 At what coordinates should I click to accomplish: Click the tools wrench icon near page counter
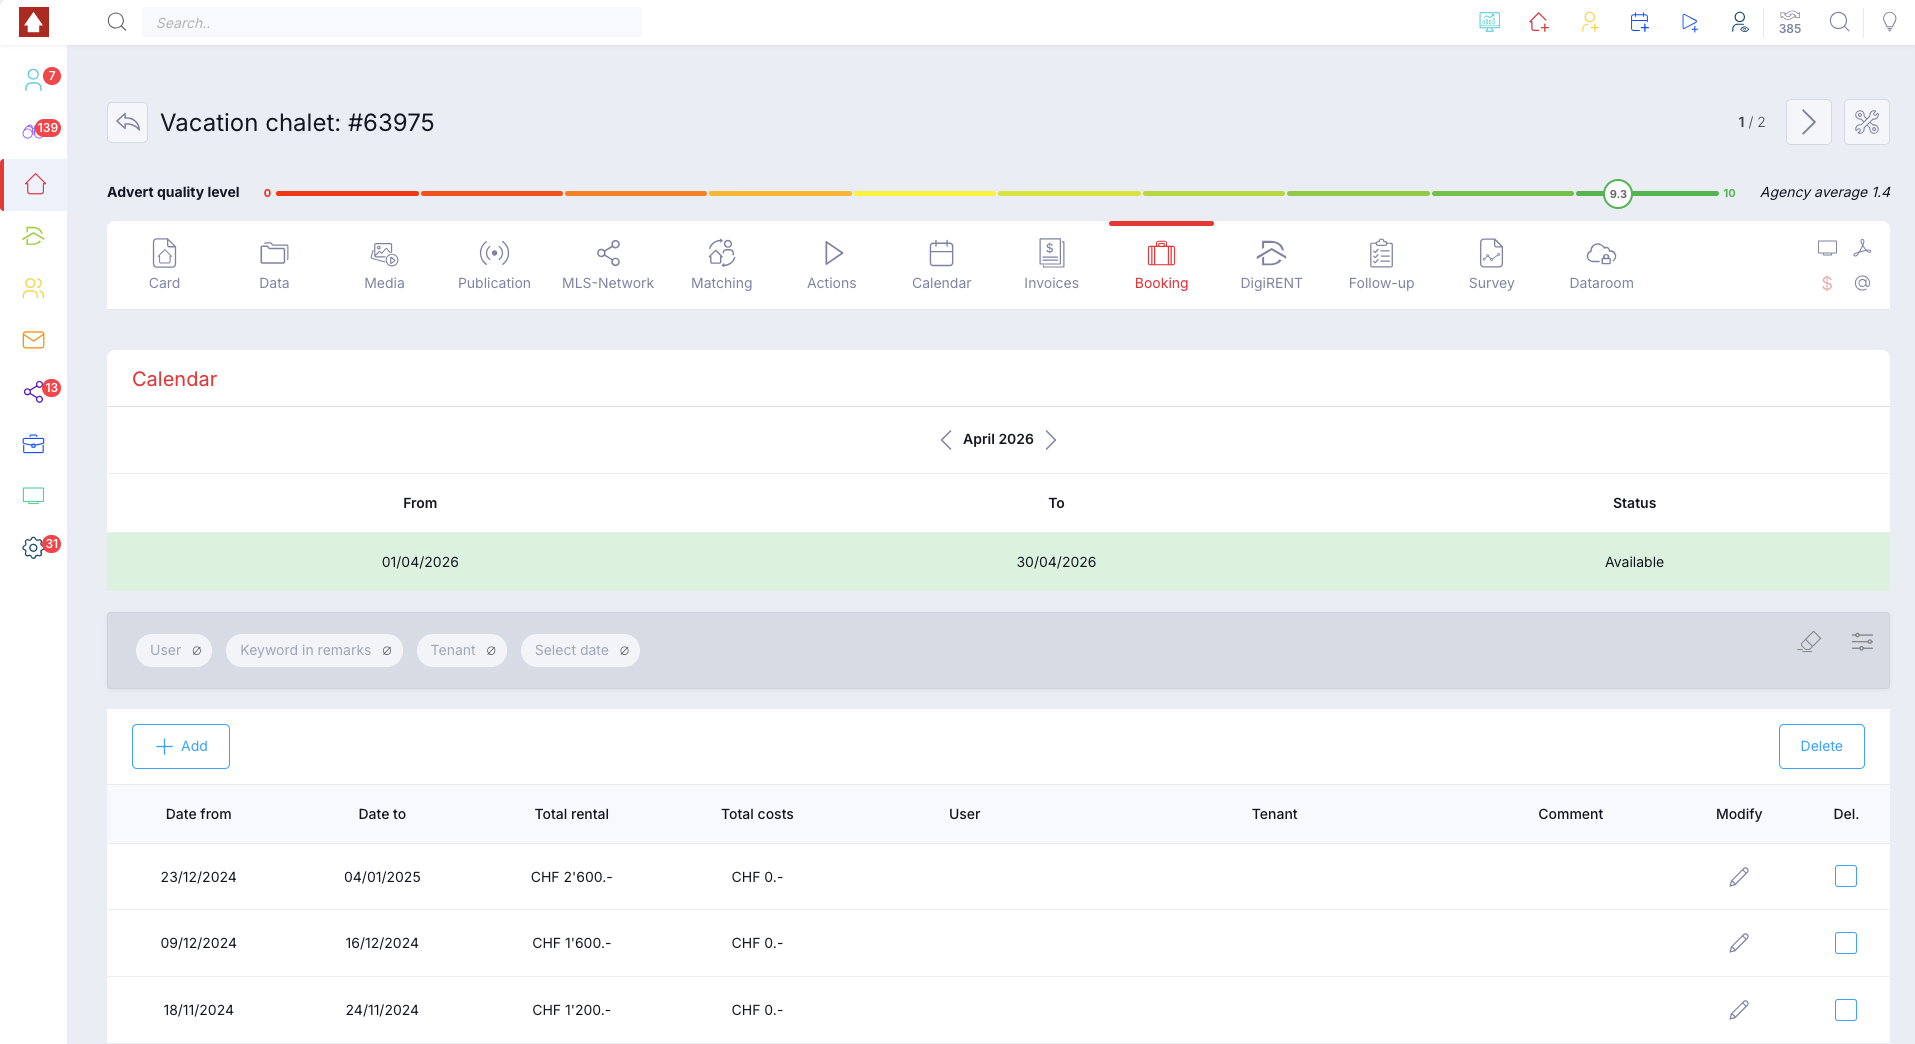[x=1867, y=122]
